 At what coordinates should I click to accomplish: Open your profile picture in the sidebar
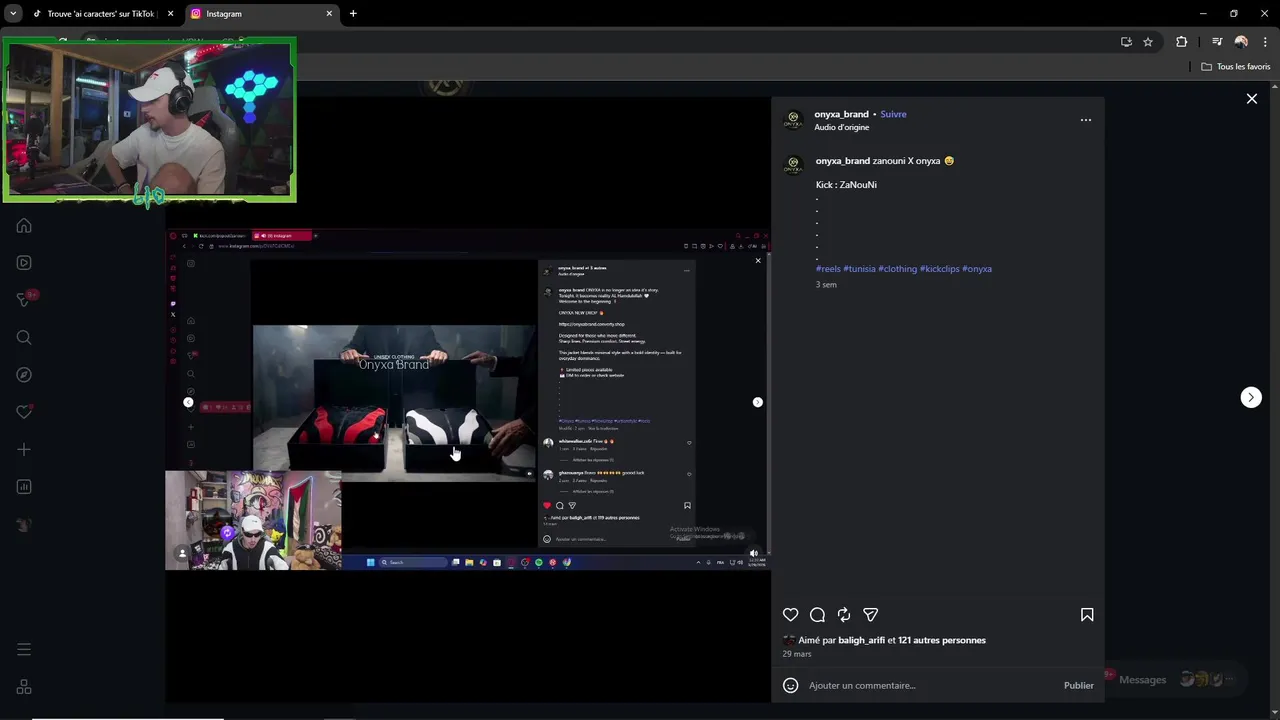pyautogui.click(x=24, y=525)
